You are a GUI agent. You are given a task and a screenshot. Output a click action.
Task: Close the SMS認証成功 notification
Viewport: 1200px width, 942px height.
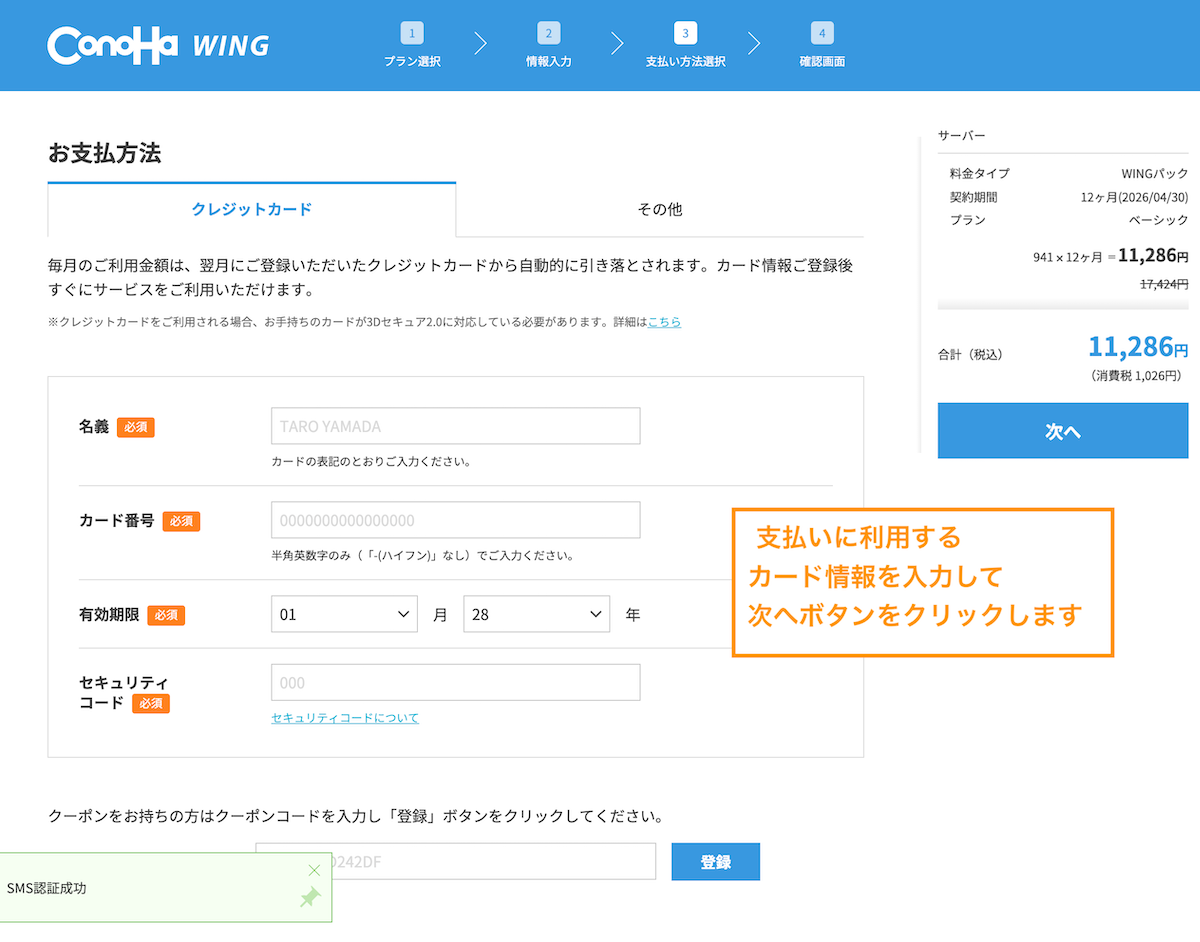coord(314,870)
